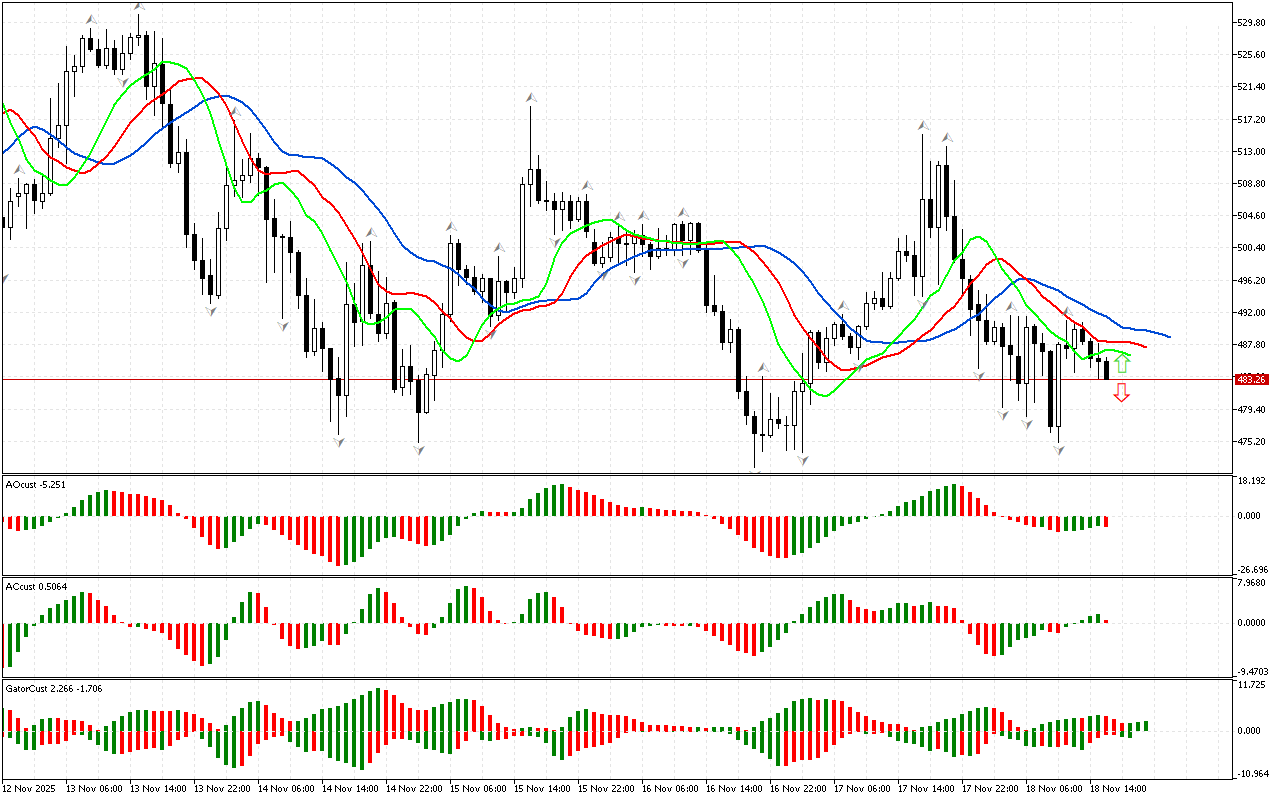Click the 12 Nov 2025 date label
This screenshot has width=1280, height=800.
(x=28, y=788)
